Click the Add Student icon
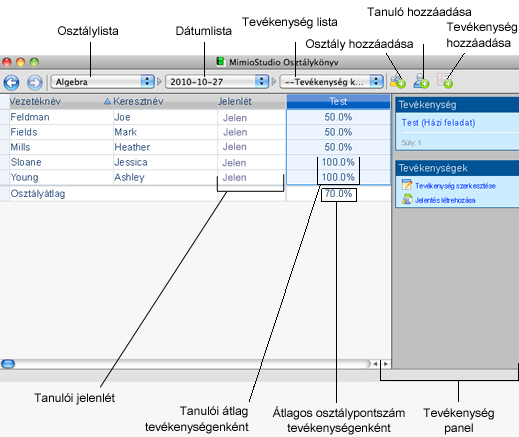Screen dimensions: 519x437 [421, 81]
